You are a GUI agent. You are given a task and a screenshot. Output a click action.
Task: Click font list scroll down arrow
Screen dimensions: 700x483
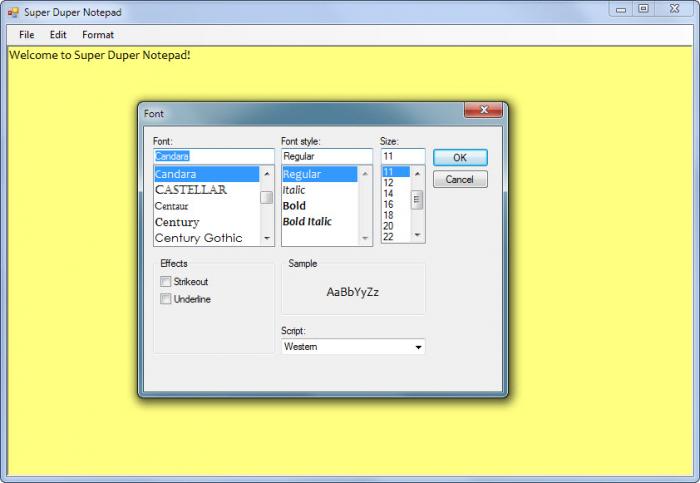pos(267,238)
